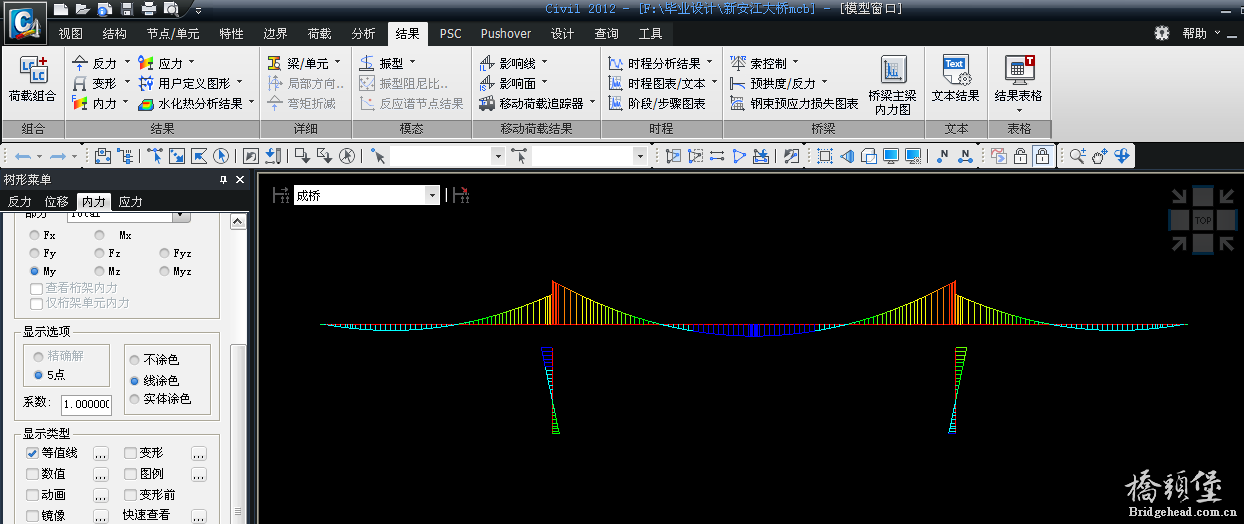Open settings button beside 图例

pyautogui.click(x=199, y=474)
